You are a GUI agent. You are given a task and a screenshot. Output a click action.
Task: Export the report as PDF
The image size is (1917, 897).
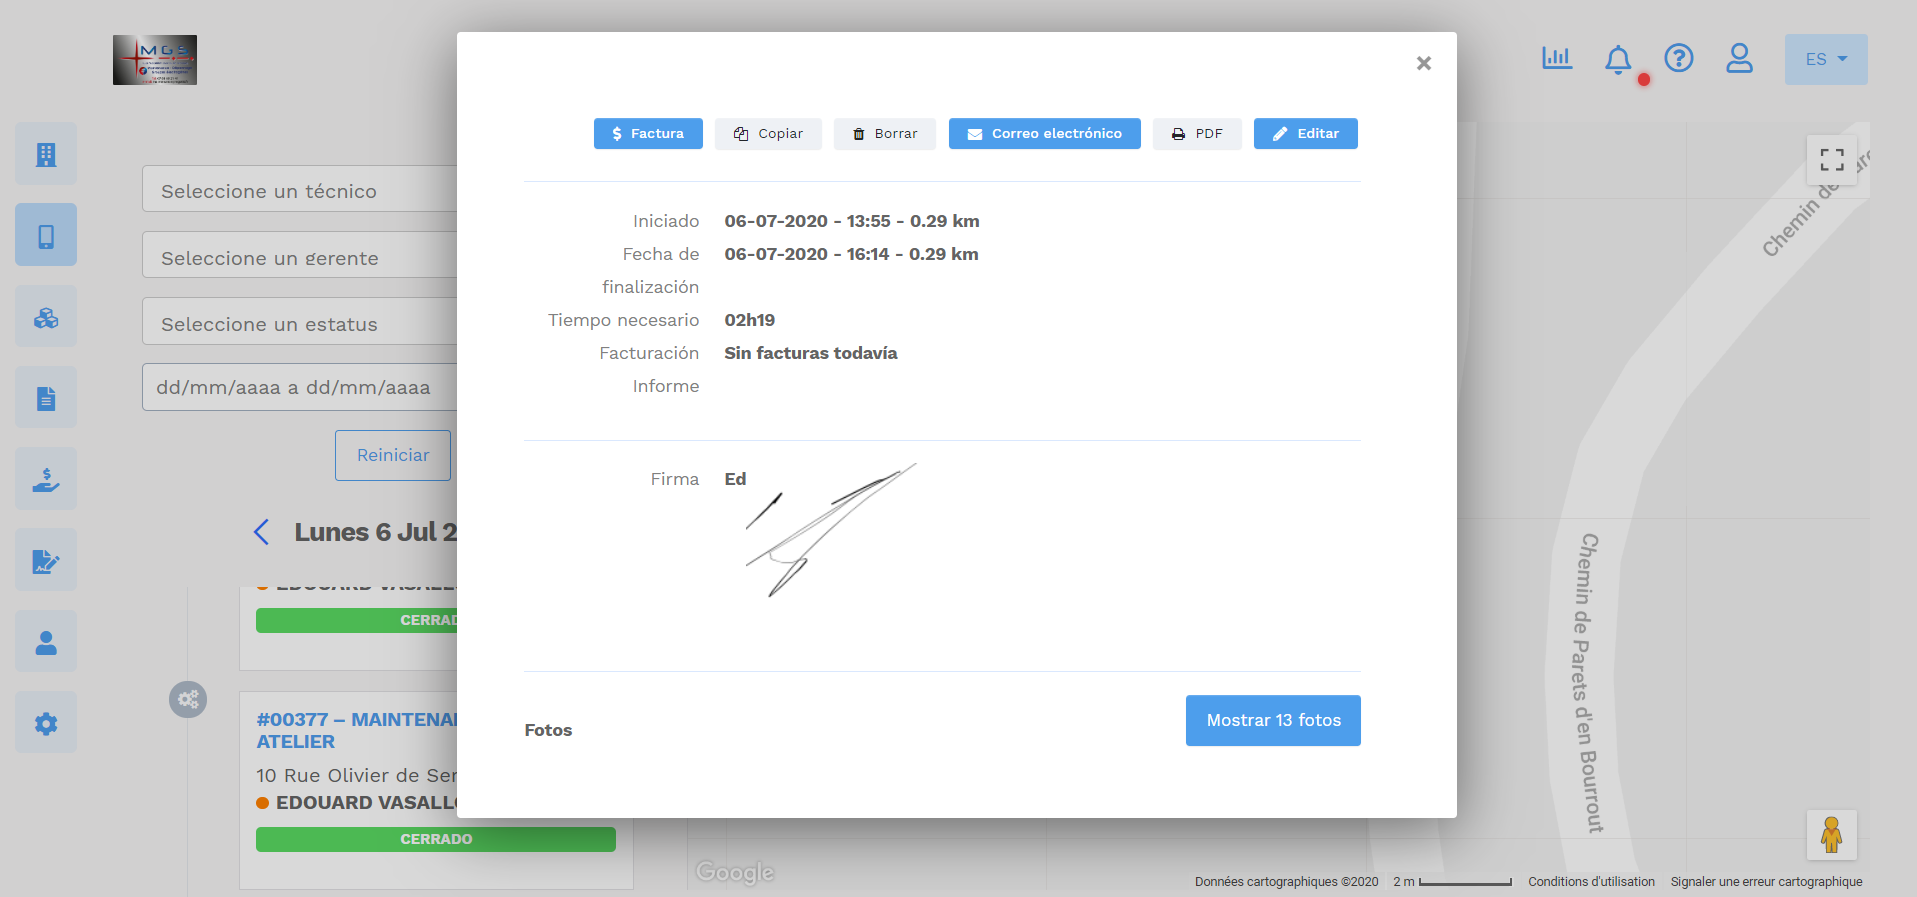coord(1197,134)
